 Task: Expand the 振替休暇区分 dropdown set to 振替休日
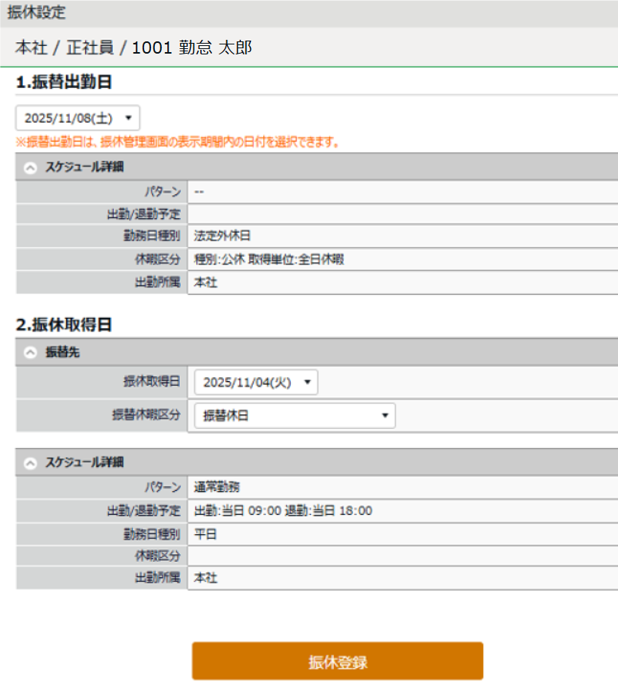[x=294, y=416]
